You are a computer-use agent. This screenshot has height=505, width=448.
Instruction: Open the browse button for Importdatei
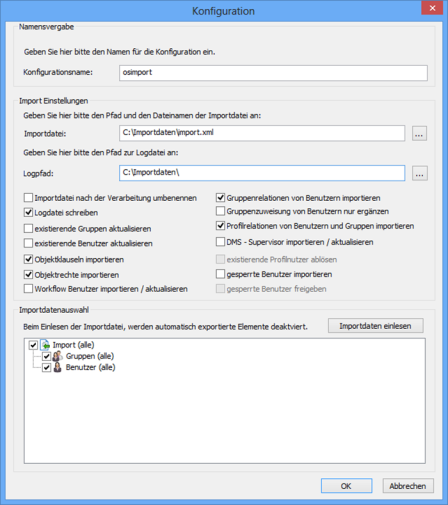[419, 134]
